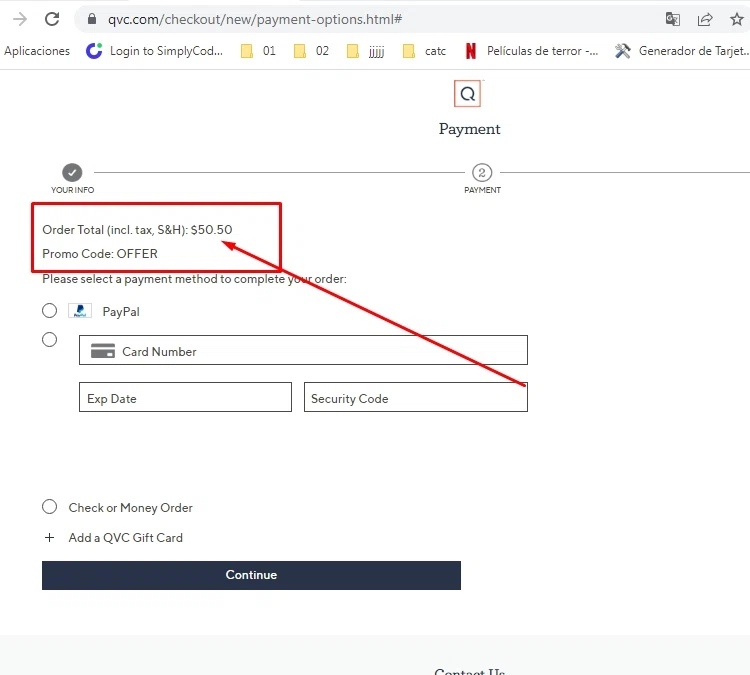Image resolution: width=750 pixels, height=675 pixels.
Task: Click the translate page icon
Action: pos(673,19)
